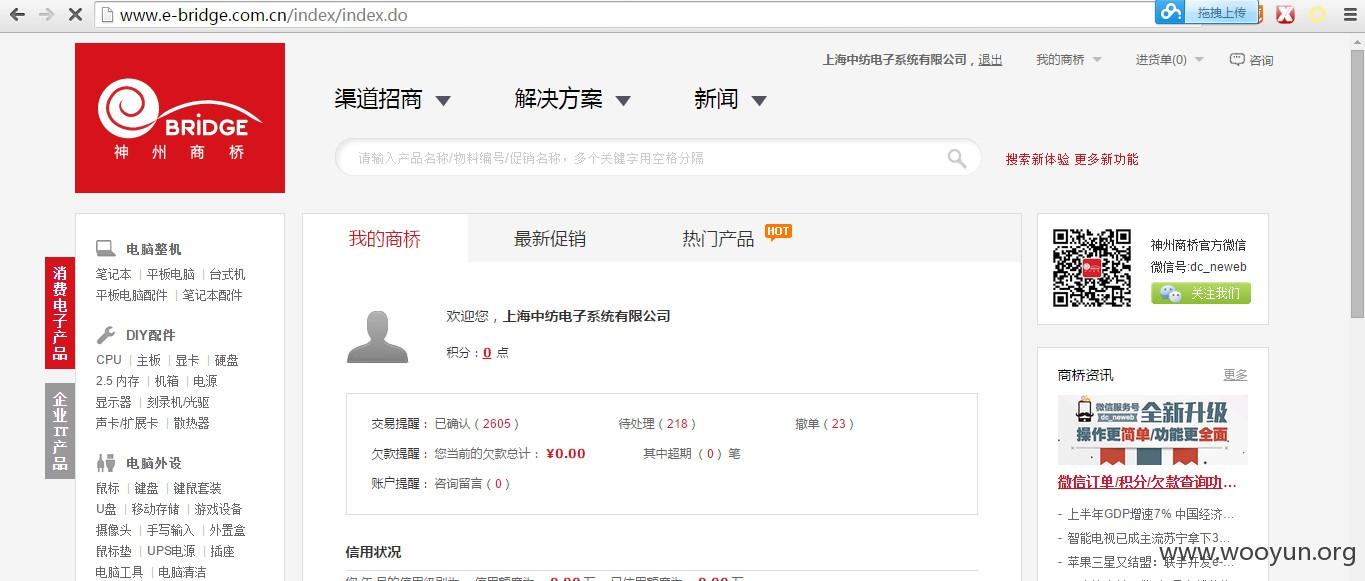The width and height of the screenshot is (1365, 581).
Task: Click 拖拽上传 upload button
Action: point(1221,12)
